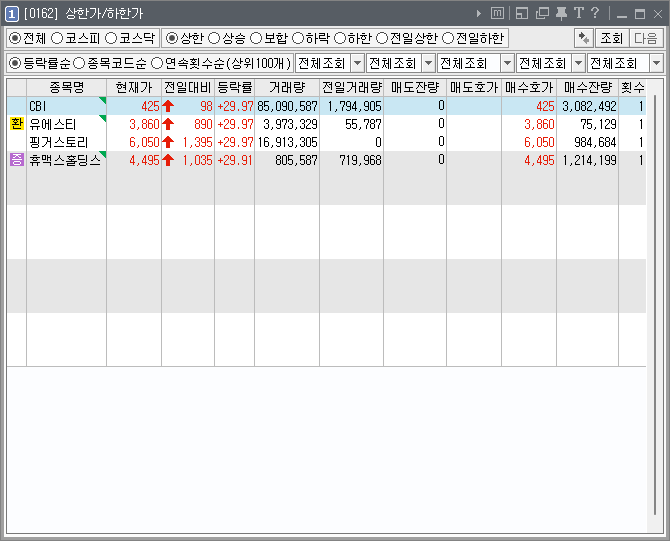Select the 휴맥스홀딩스 stock name
Image resolution: width=670 pixels, height=541 pixels.
[65, 160]
